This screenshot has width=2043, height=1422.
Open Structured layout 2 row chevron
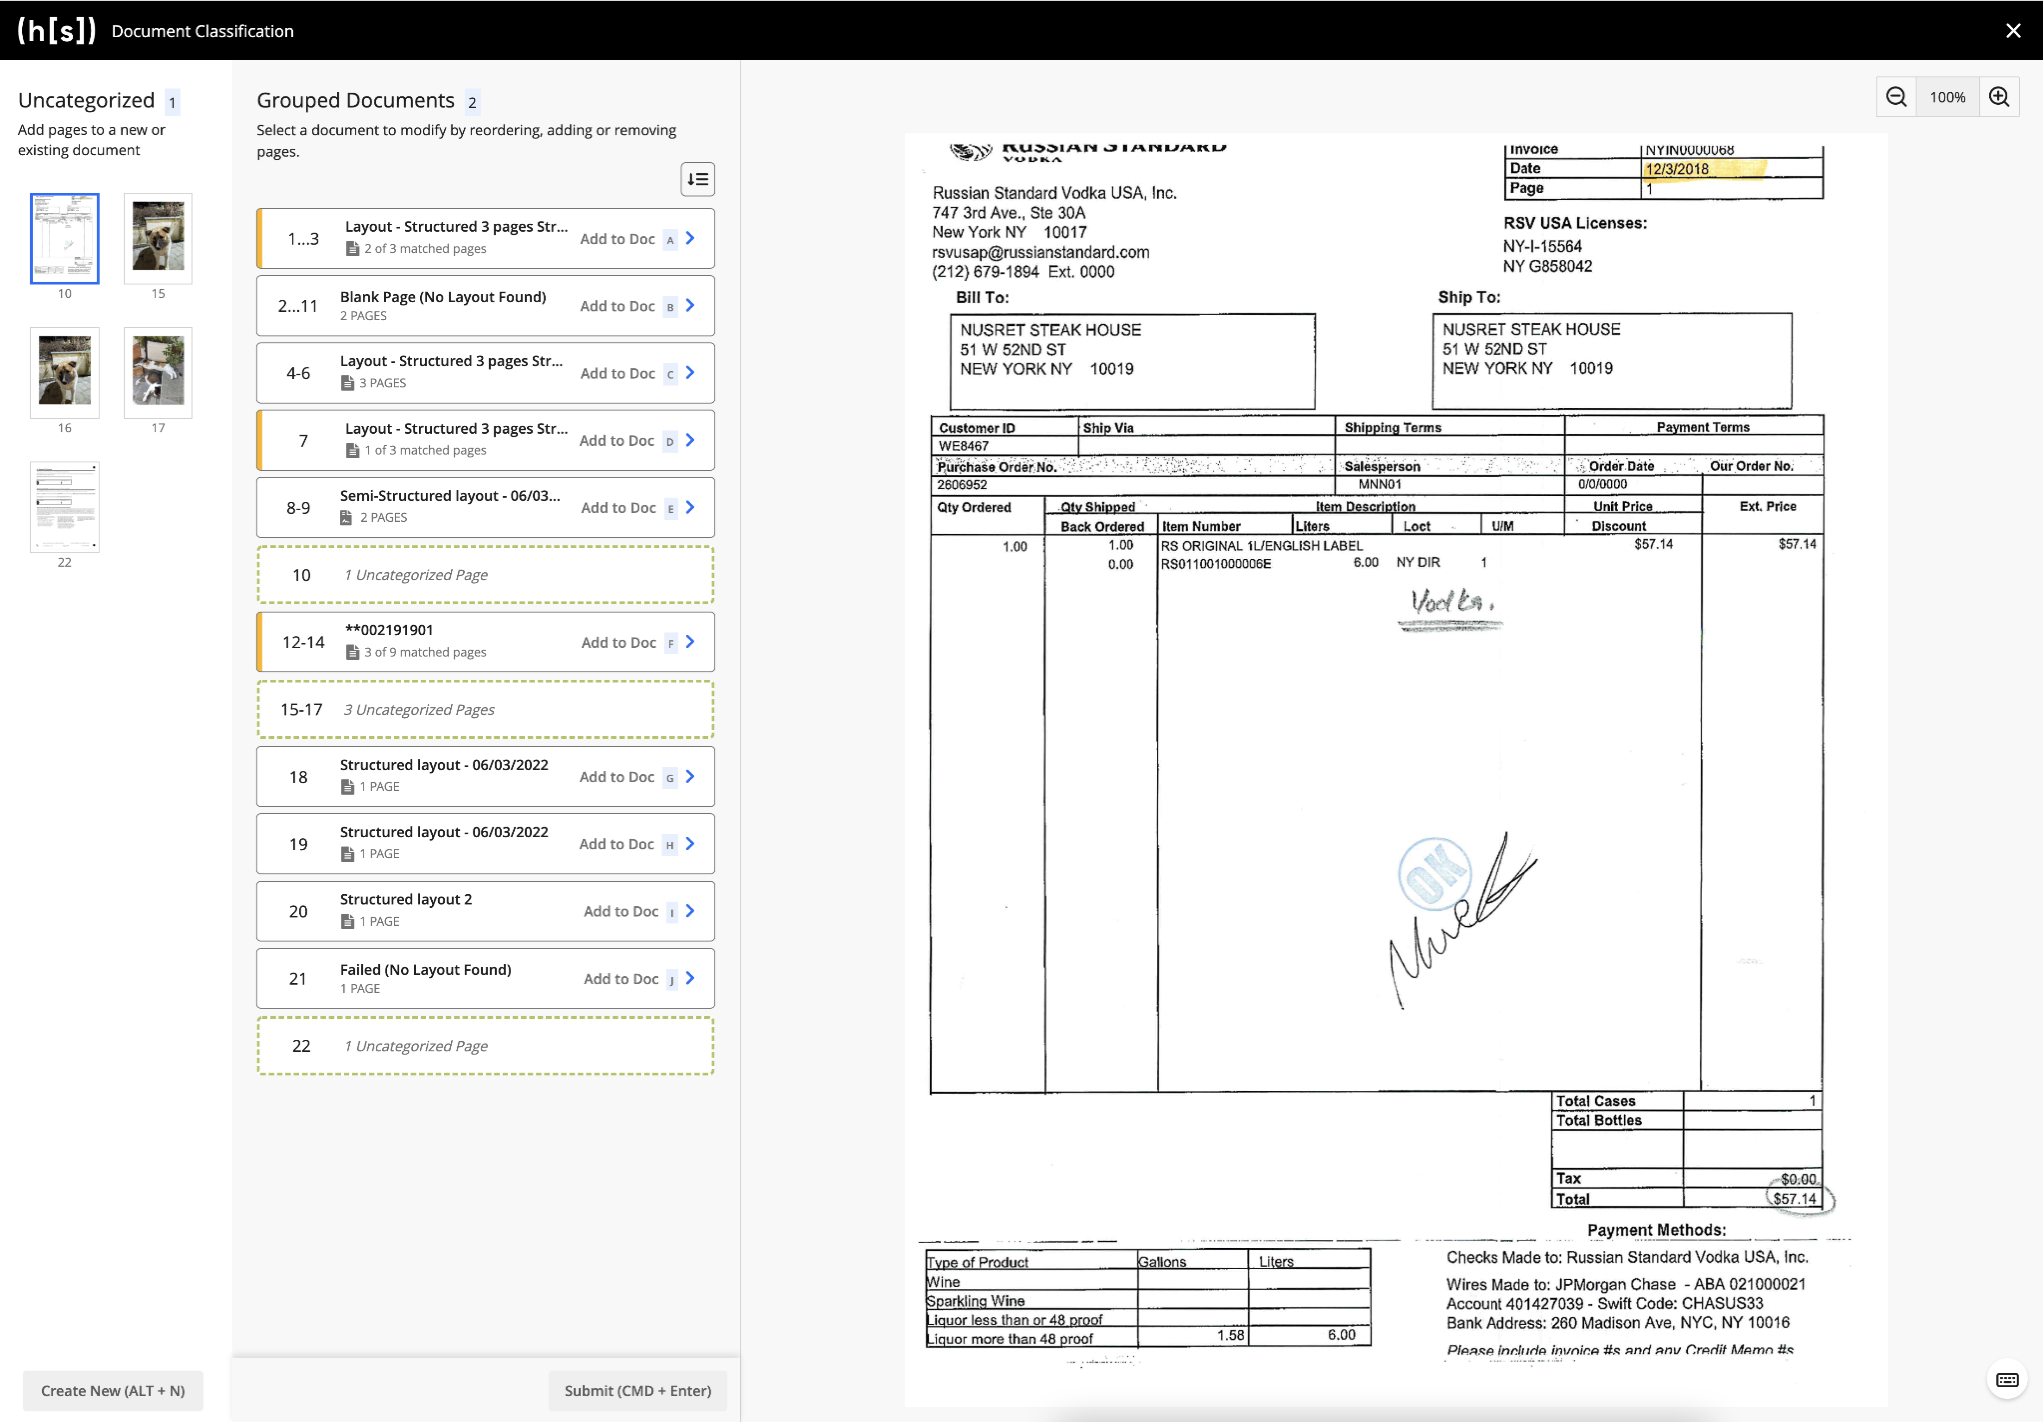[x=690, y=911]
